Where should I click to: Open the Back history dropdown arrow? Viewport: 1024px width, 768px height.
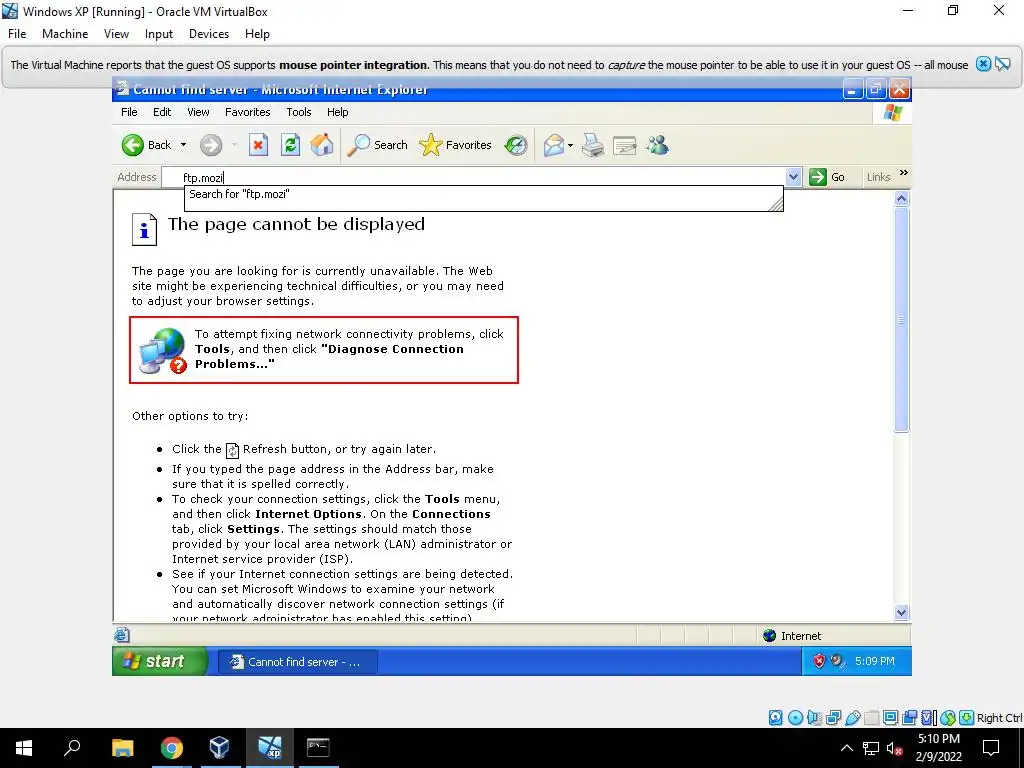[x=184, y=145]
